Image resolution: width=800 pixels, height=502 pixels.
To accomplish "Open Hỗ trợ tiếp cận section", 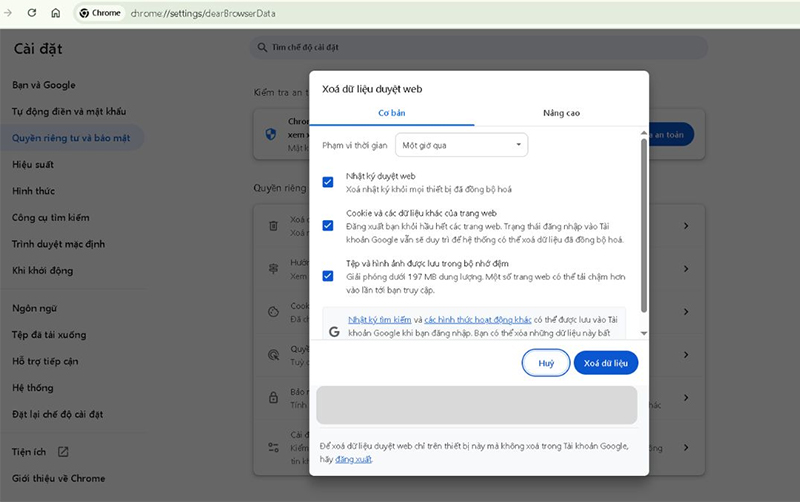I will click(45, 361).
